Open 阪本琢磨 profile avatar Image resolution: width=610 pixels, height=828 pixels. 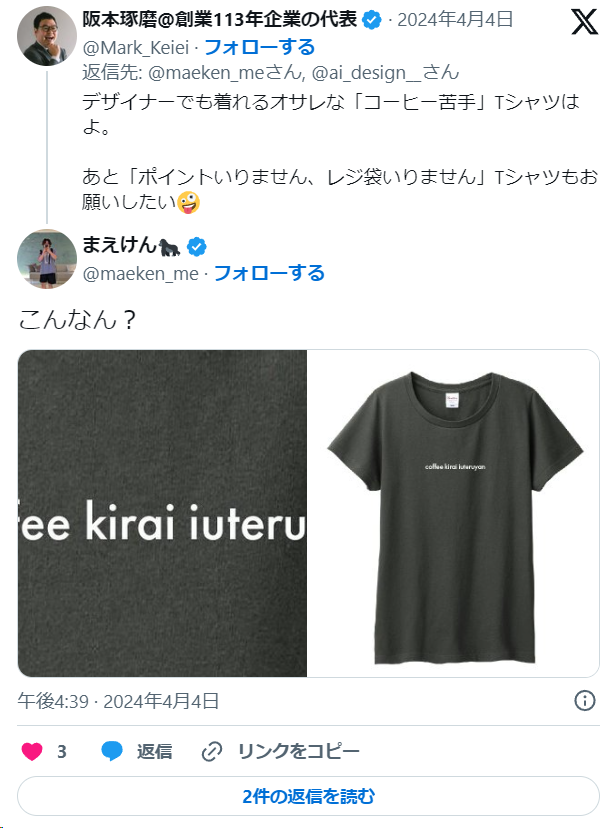point(47,36)
